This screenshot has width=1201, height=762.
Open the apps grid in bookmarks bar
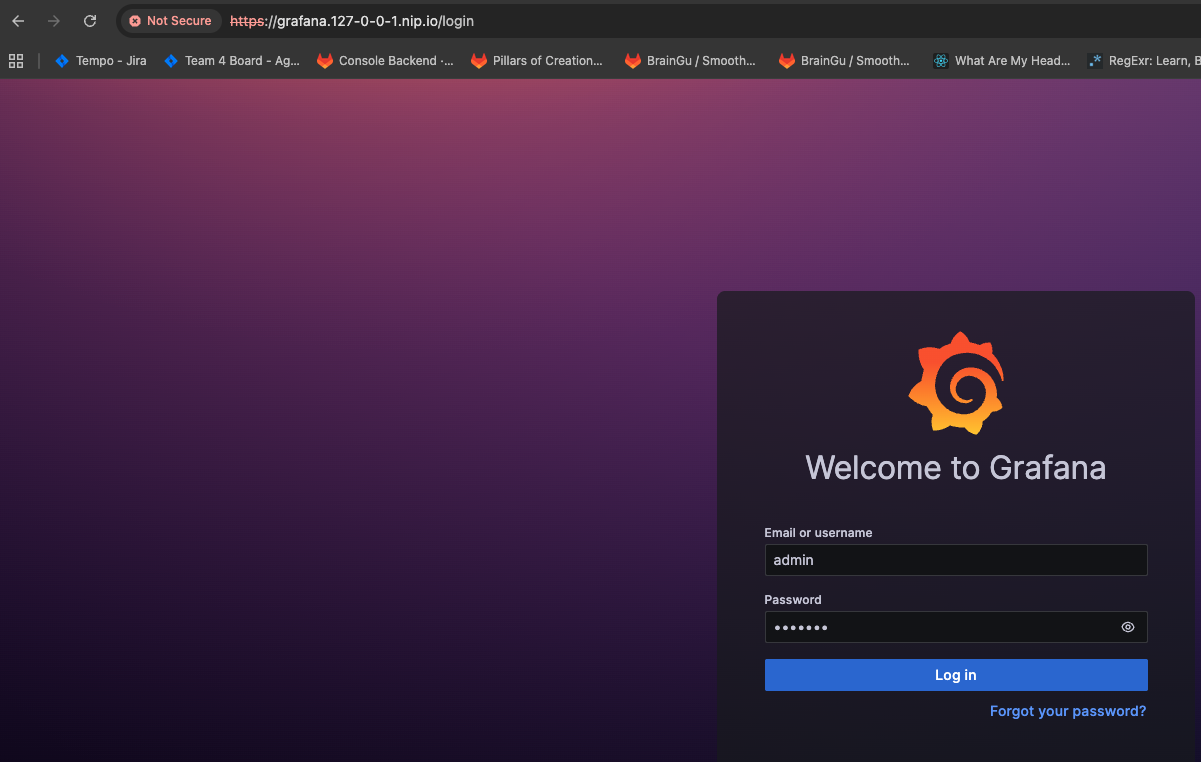tap(16, 61)
